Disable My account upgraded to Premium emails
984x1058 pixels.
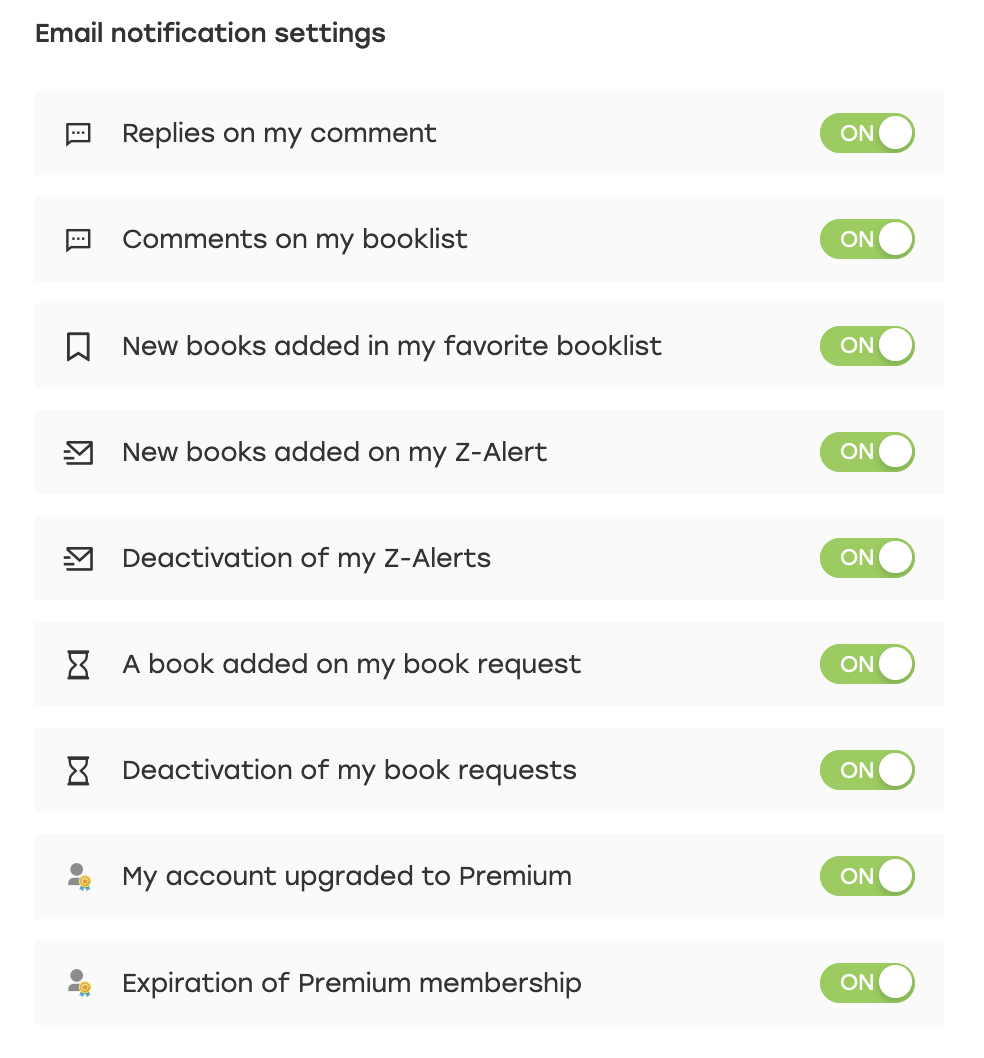click(867, 876)
